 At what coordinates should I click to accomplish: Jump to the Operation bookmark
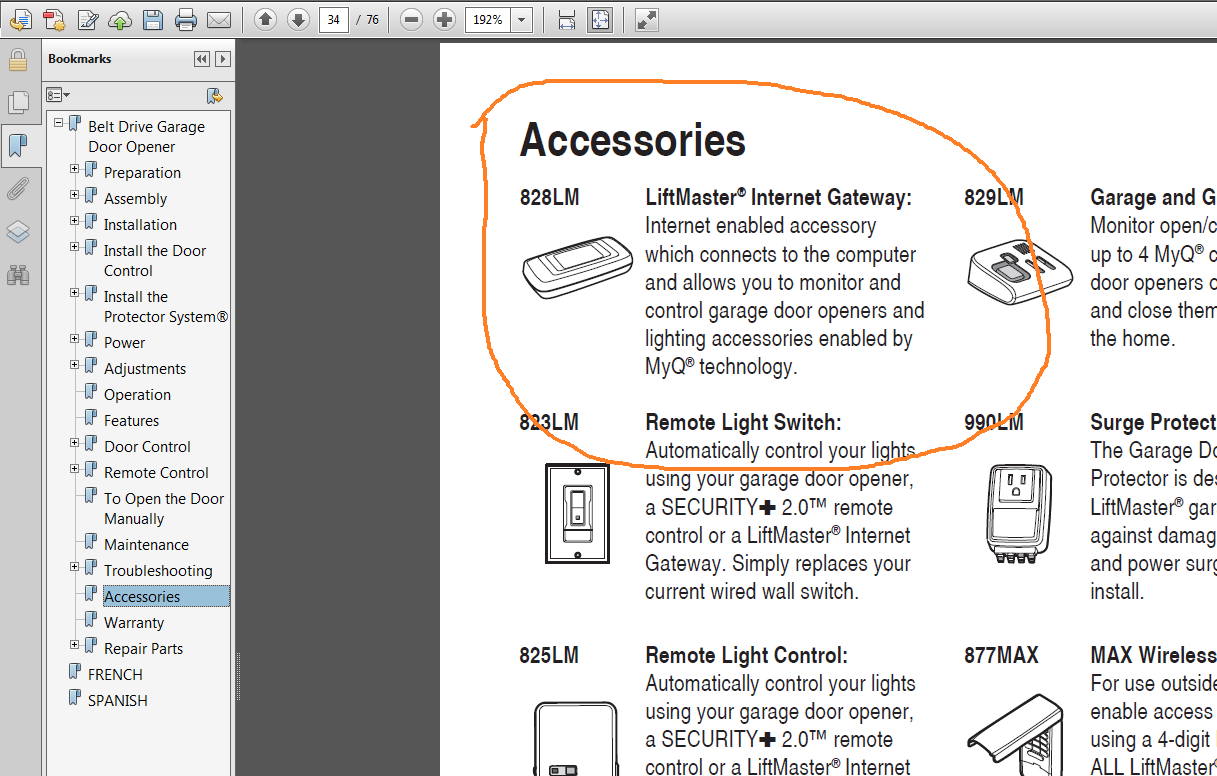tap(137, 395)
